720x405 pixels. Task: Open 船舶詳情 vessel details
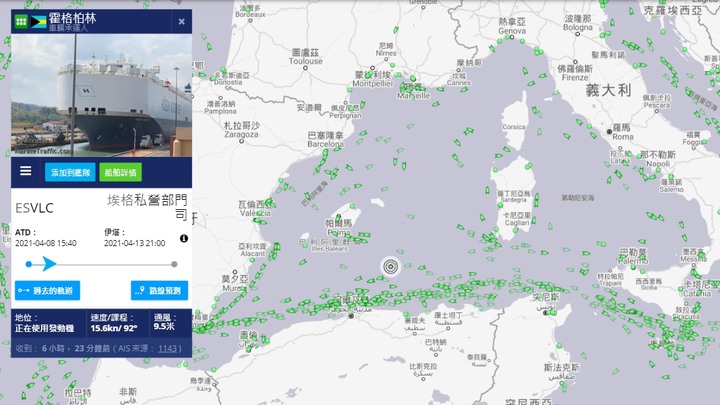click(120, 173)
